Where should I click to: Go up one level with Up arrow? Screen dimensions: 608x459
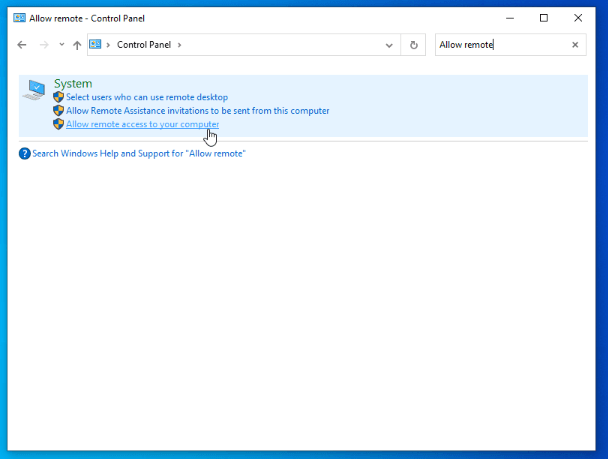(77, 45)
